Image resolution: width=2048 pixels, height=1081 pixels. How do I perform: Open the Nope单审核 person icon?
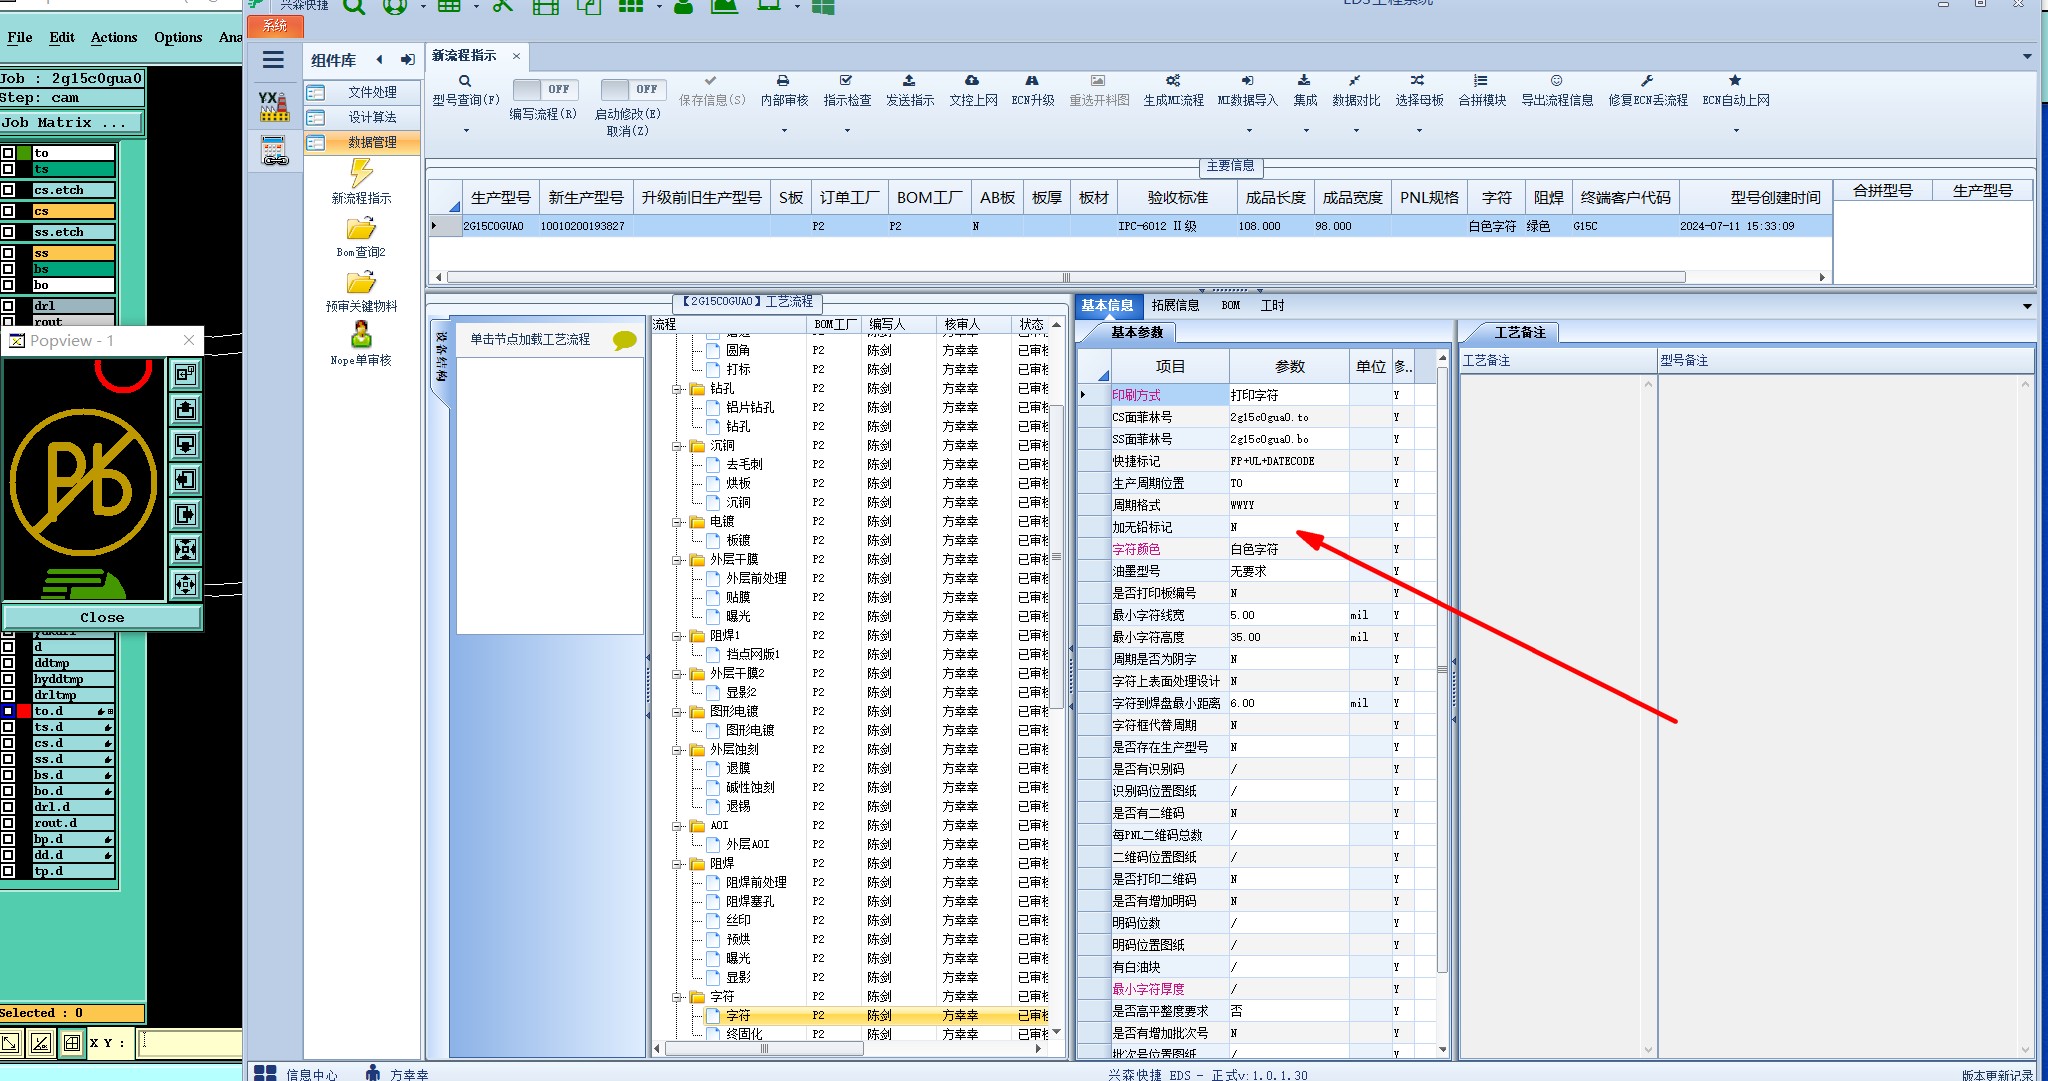[x=361, y=335]
